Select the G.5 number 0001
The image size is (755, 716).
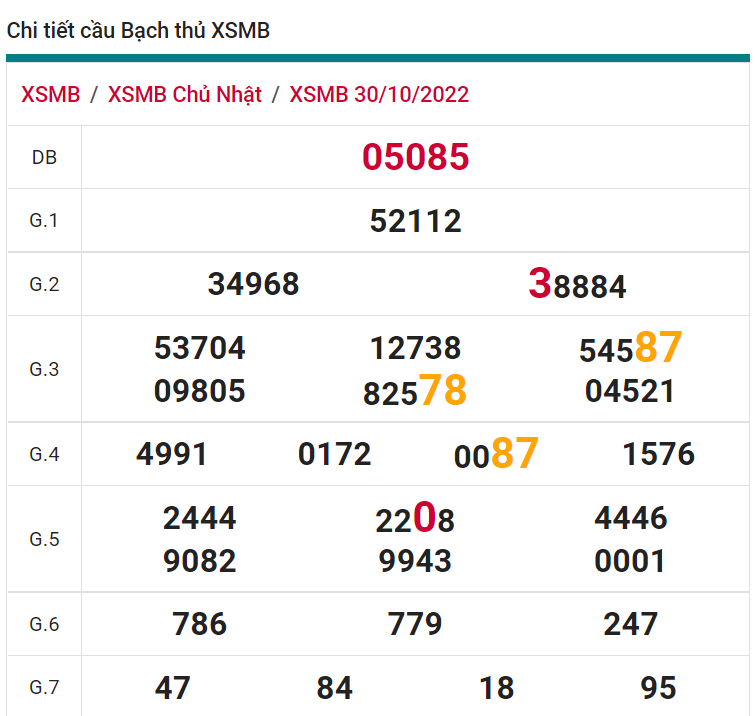click(630, 561)
